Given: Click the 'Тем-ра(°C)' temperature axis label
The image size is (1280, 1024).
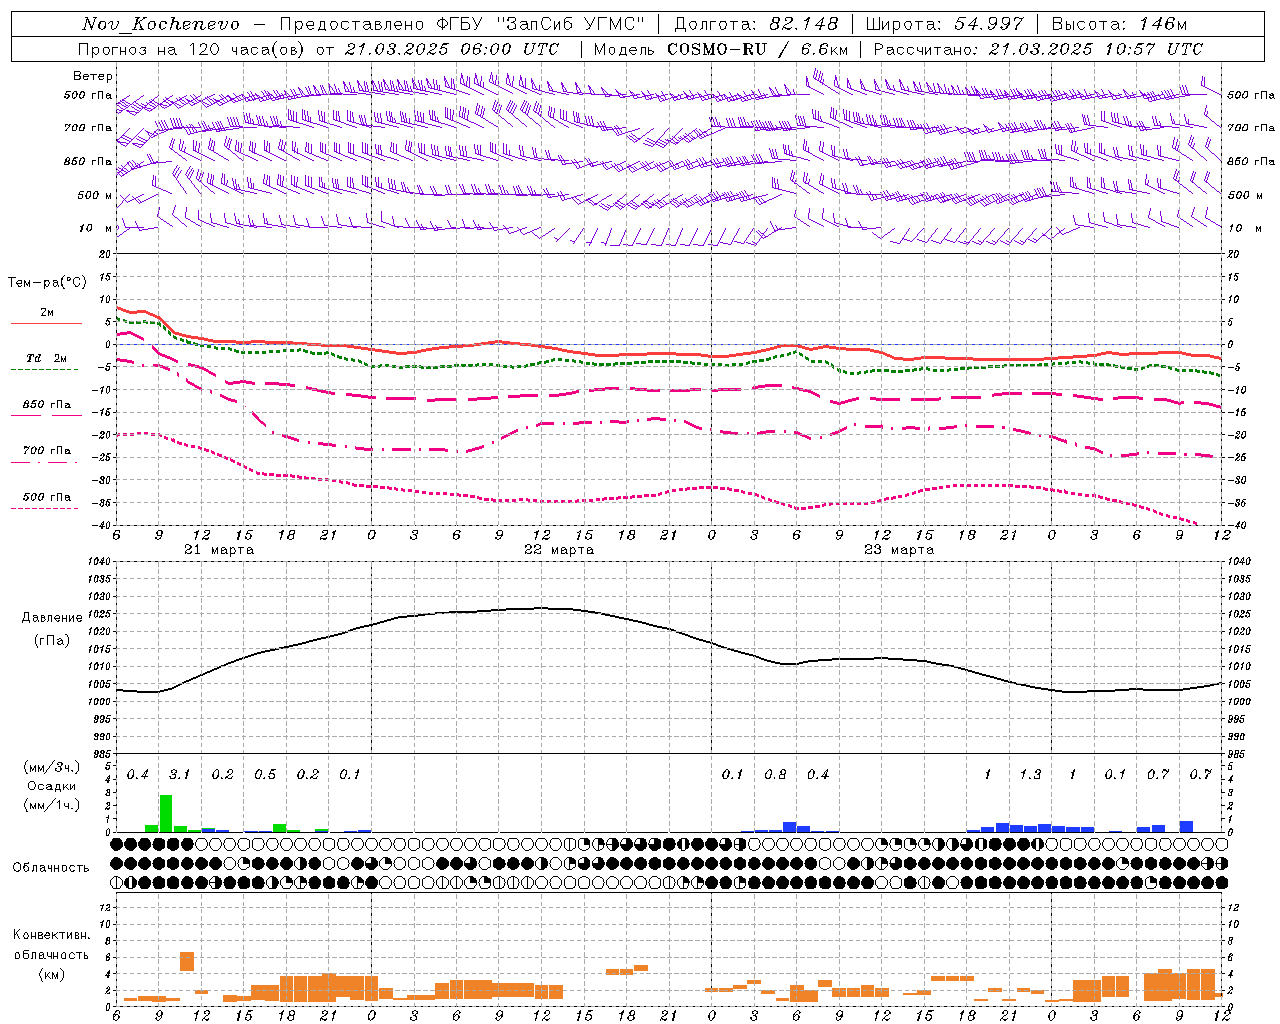Looking at the screenshot, I should point(47,283).
